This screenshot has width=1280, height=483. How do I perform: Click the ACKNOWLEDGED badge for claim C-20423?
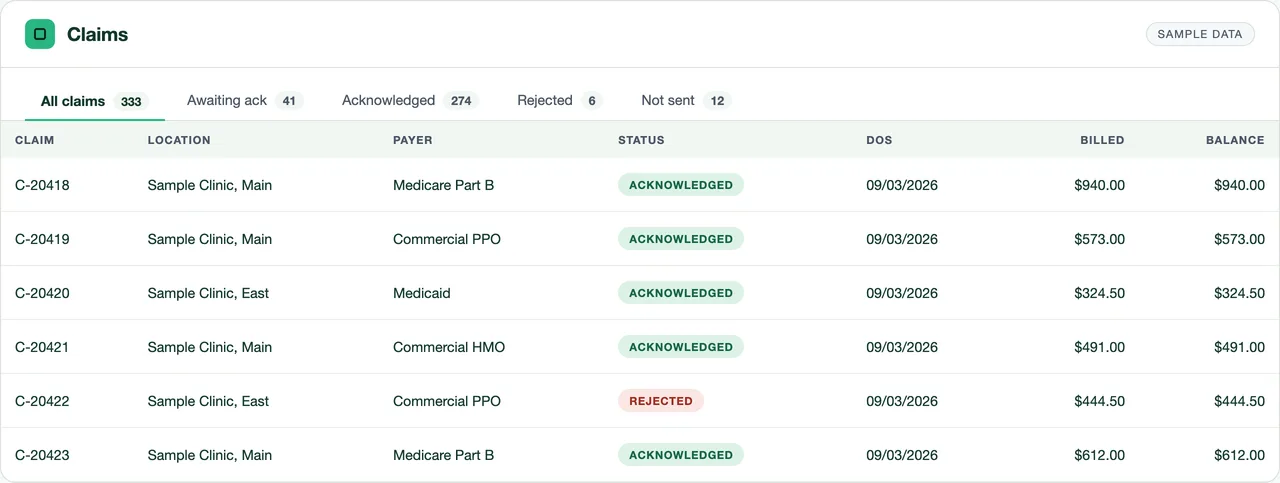pos(681,455)
